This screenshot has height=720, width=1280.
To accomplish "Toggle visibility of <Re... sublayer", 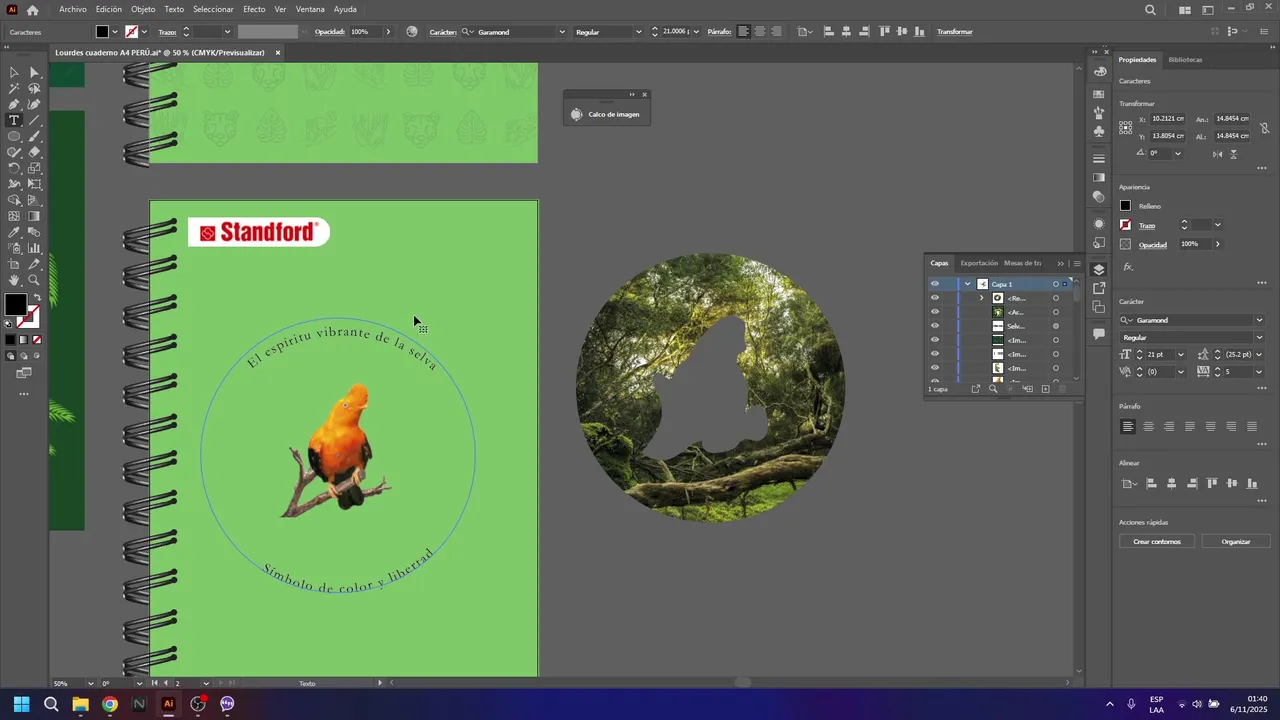I will (x=935, y=298).
